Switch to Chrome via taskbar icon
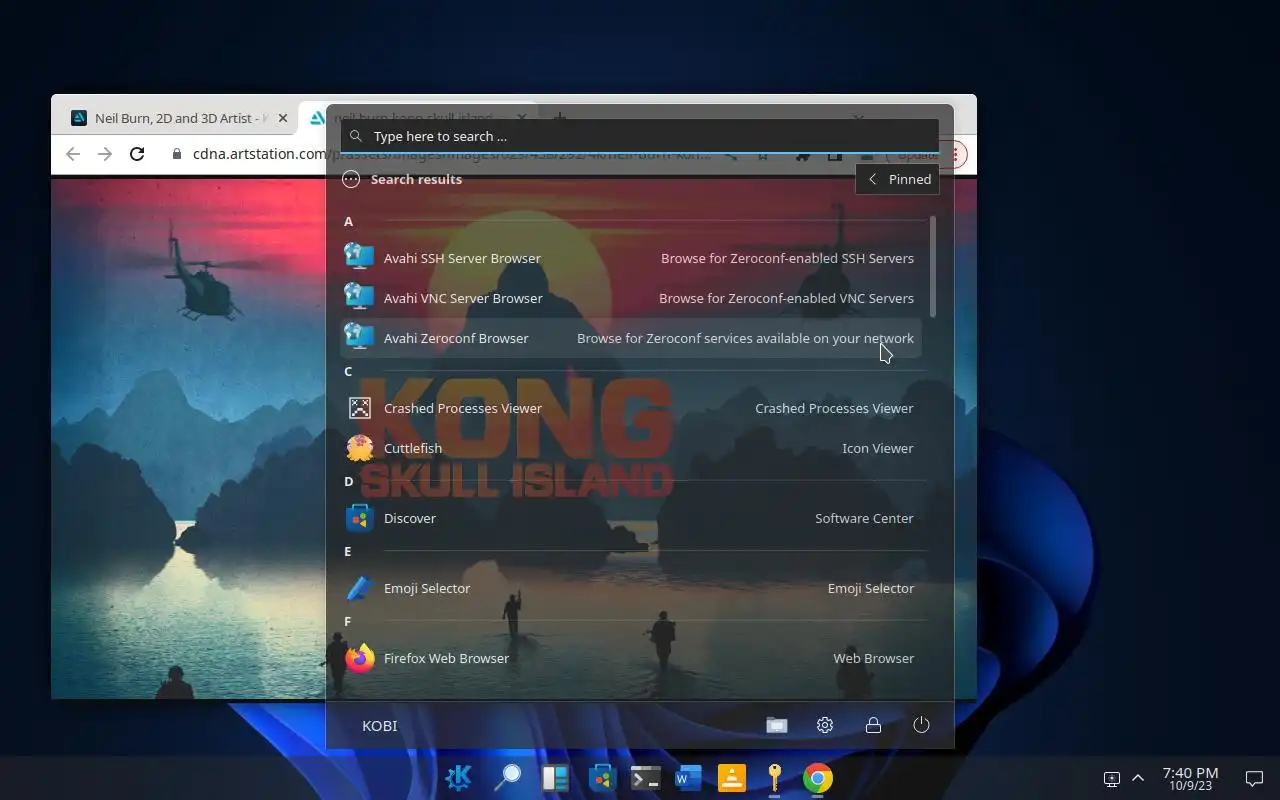 tap(817, 778)
